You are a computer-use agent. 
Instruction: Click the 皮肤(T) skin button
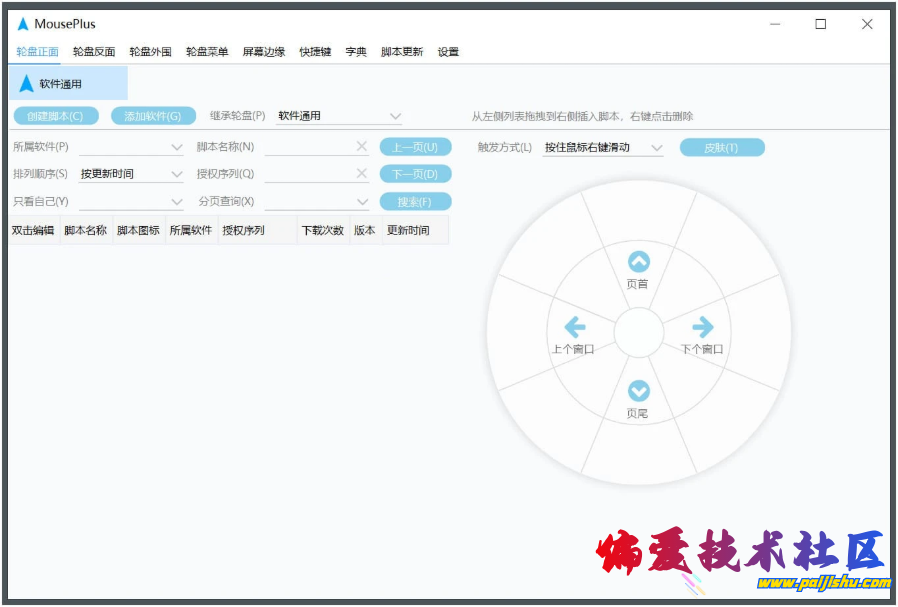point(722,148)
